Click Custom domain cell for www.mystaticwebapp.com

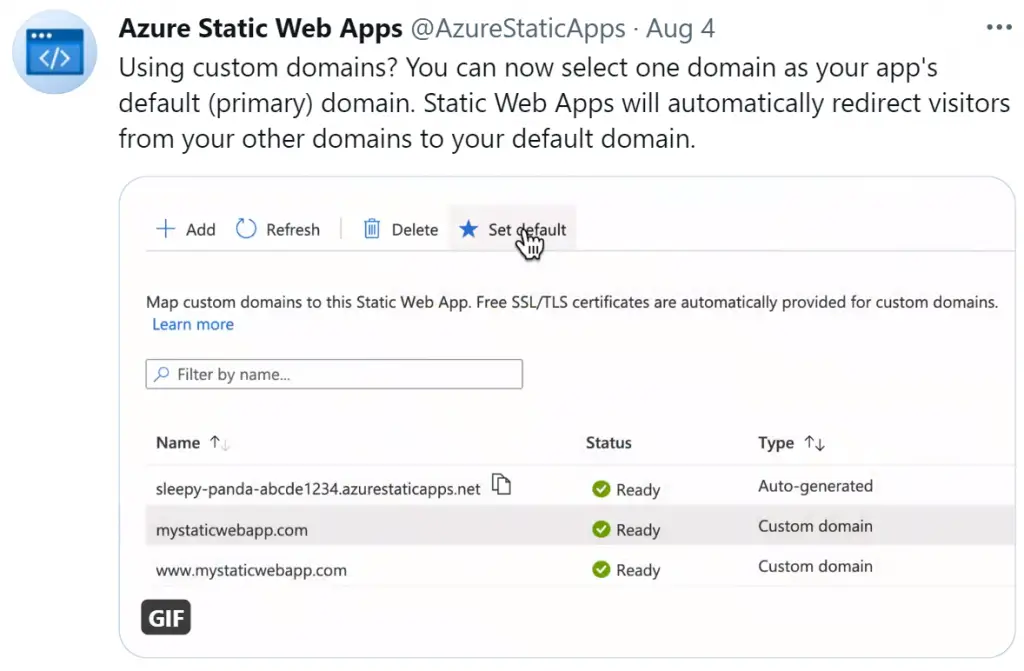pyautogui.click(x=815, y=566)
